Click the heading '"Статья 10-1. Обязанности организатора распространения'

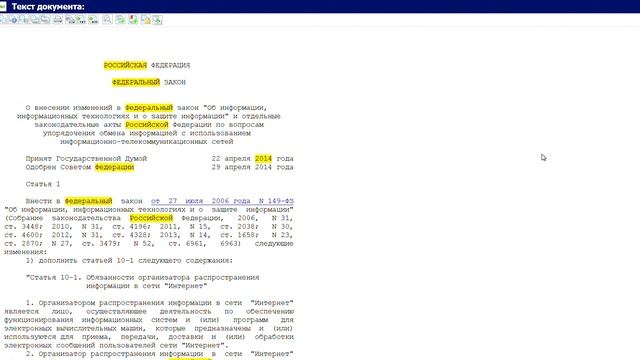142,278
